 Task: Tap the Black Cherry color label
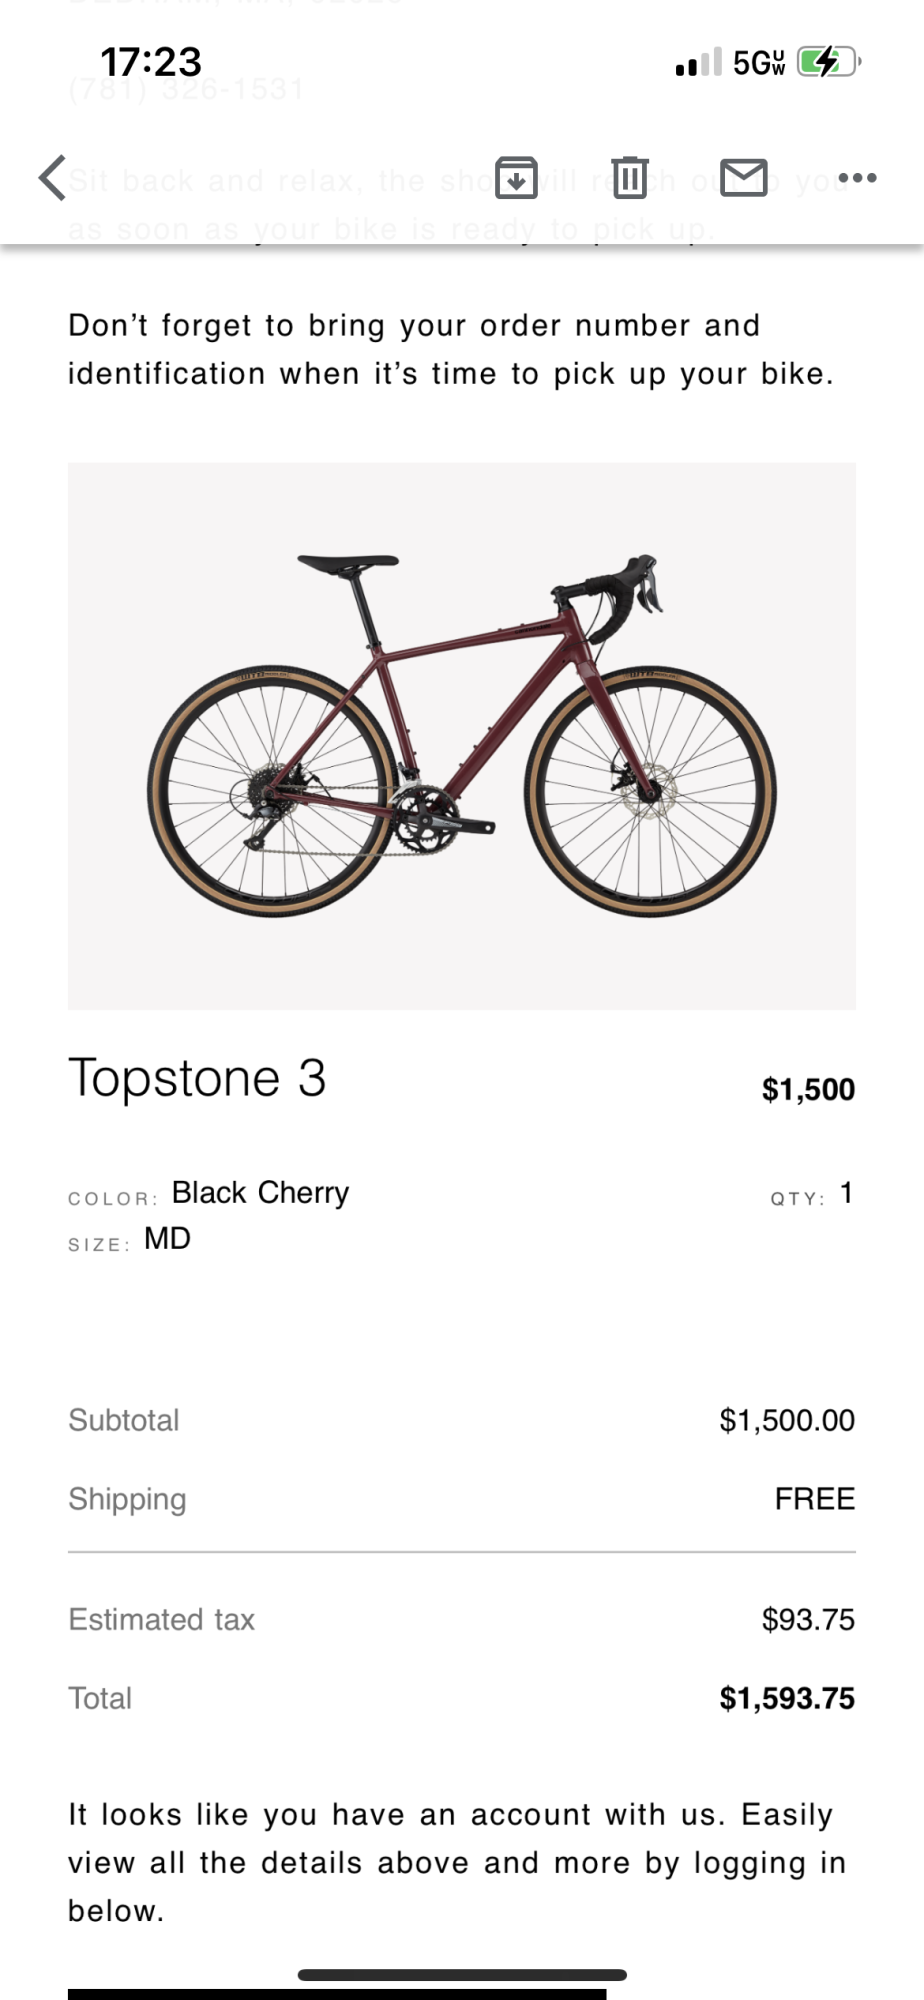tap(258, 1193)
